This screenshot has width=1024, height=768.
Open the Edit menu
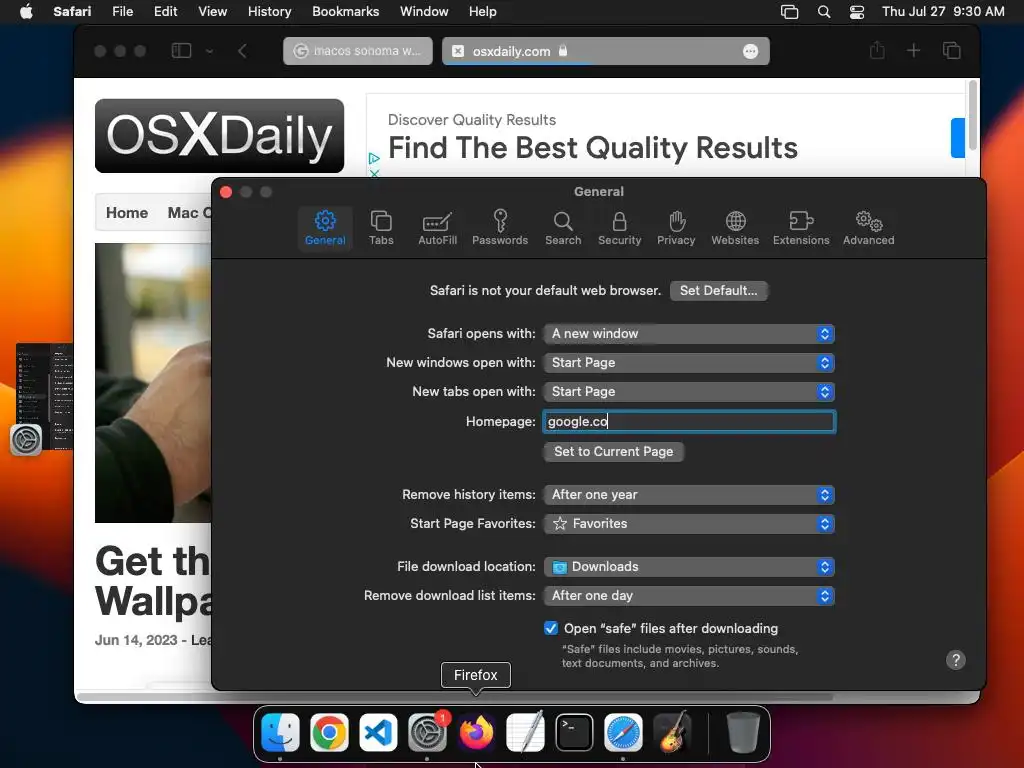pyautogui.click(x=165, y=12)
